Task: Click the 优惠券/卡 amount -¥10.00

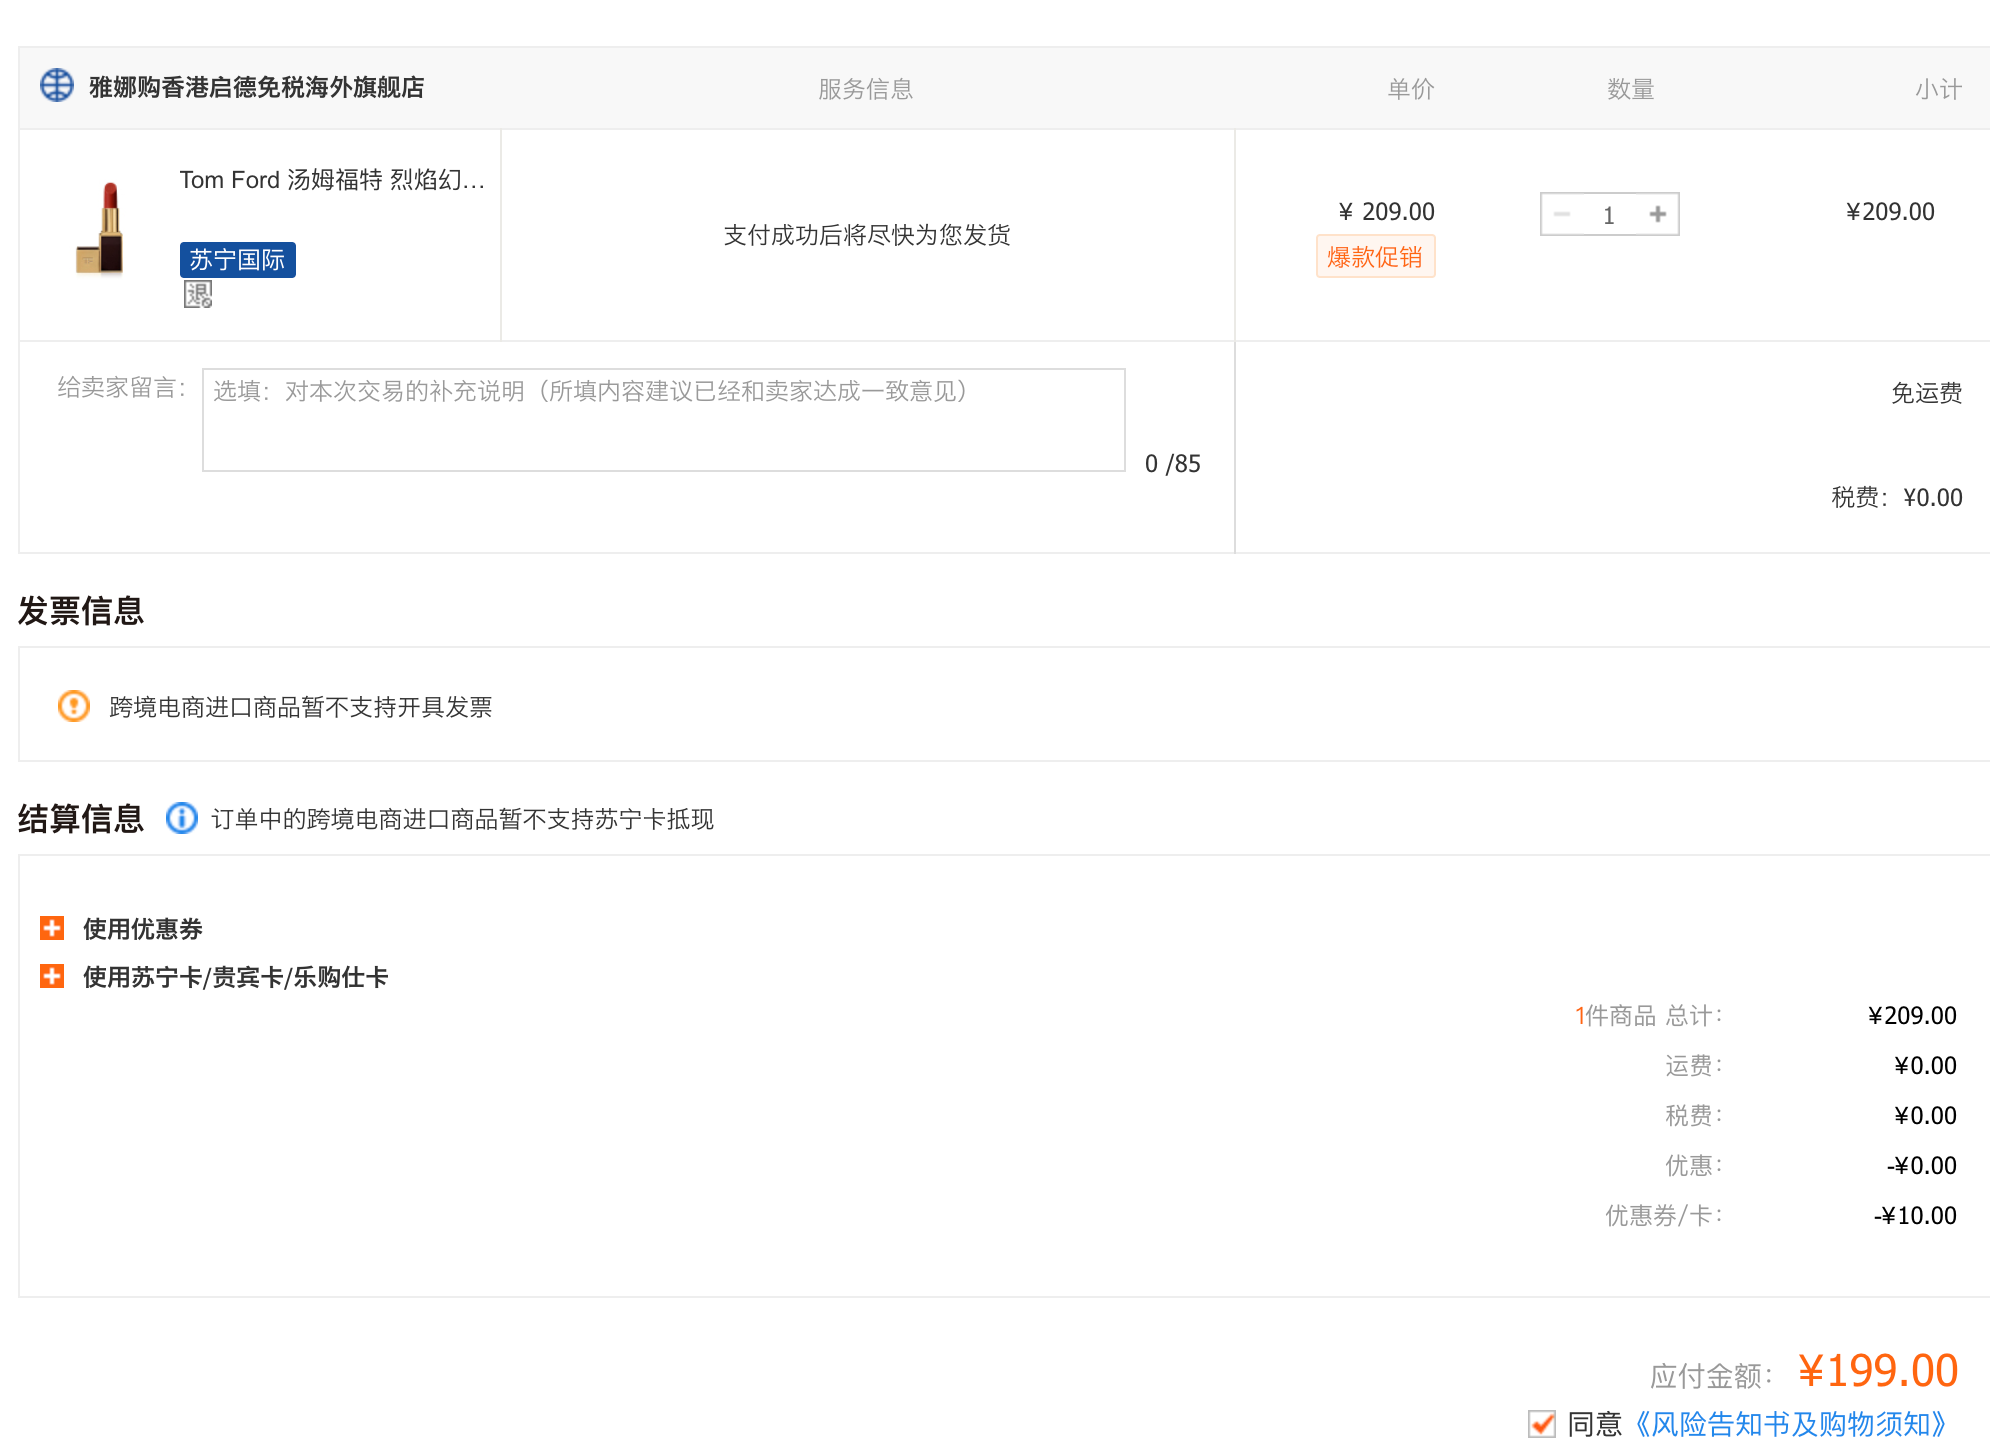Action: click(1915, 1216)
